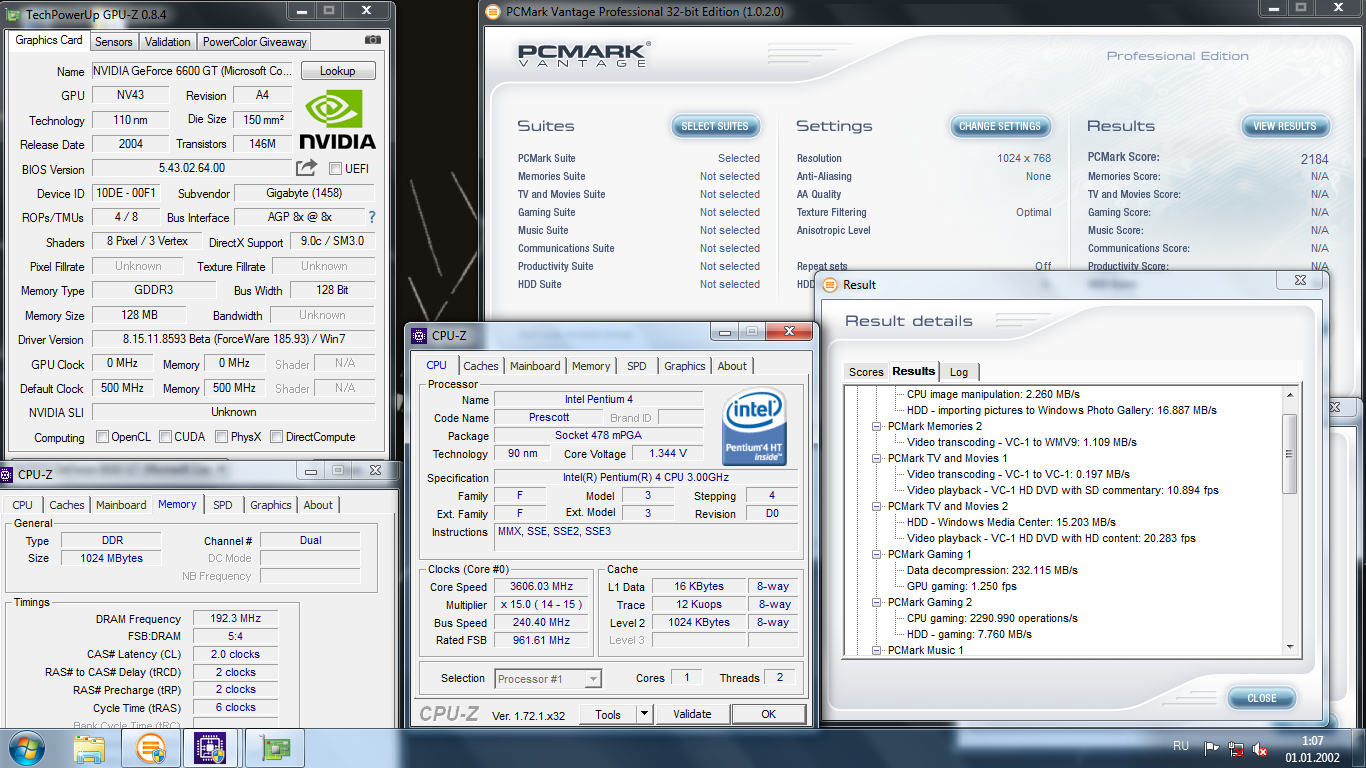Toggle the UEFI checkbox in GPU-Z
This screenshot has height=768, width=1366.
(335, 169)
